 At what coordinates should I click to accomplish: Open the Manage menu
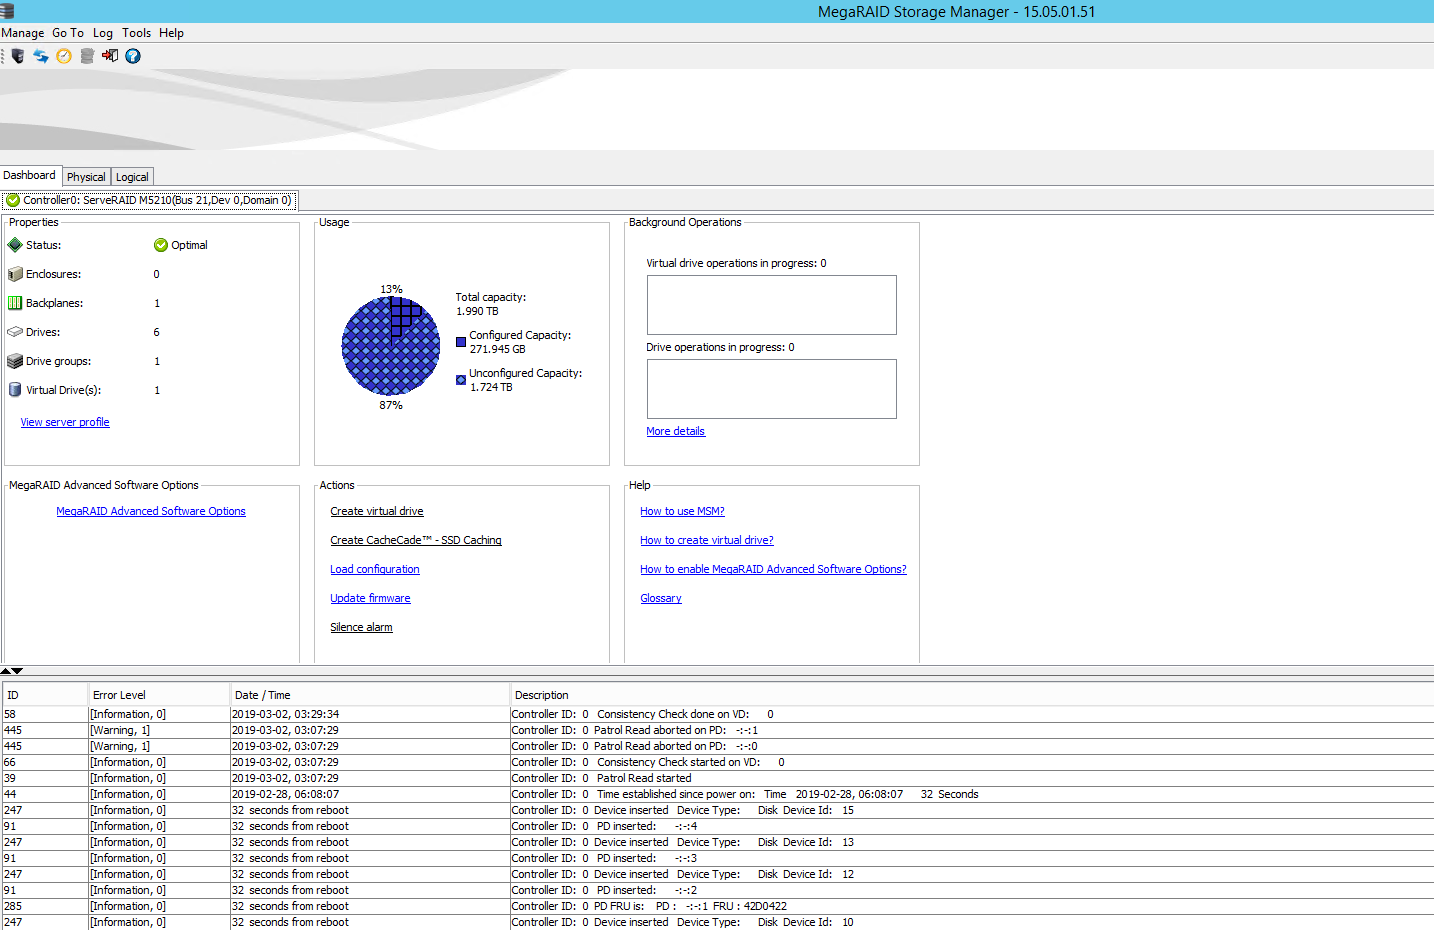click(x=23, y=33)
